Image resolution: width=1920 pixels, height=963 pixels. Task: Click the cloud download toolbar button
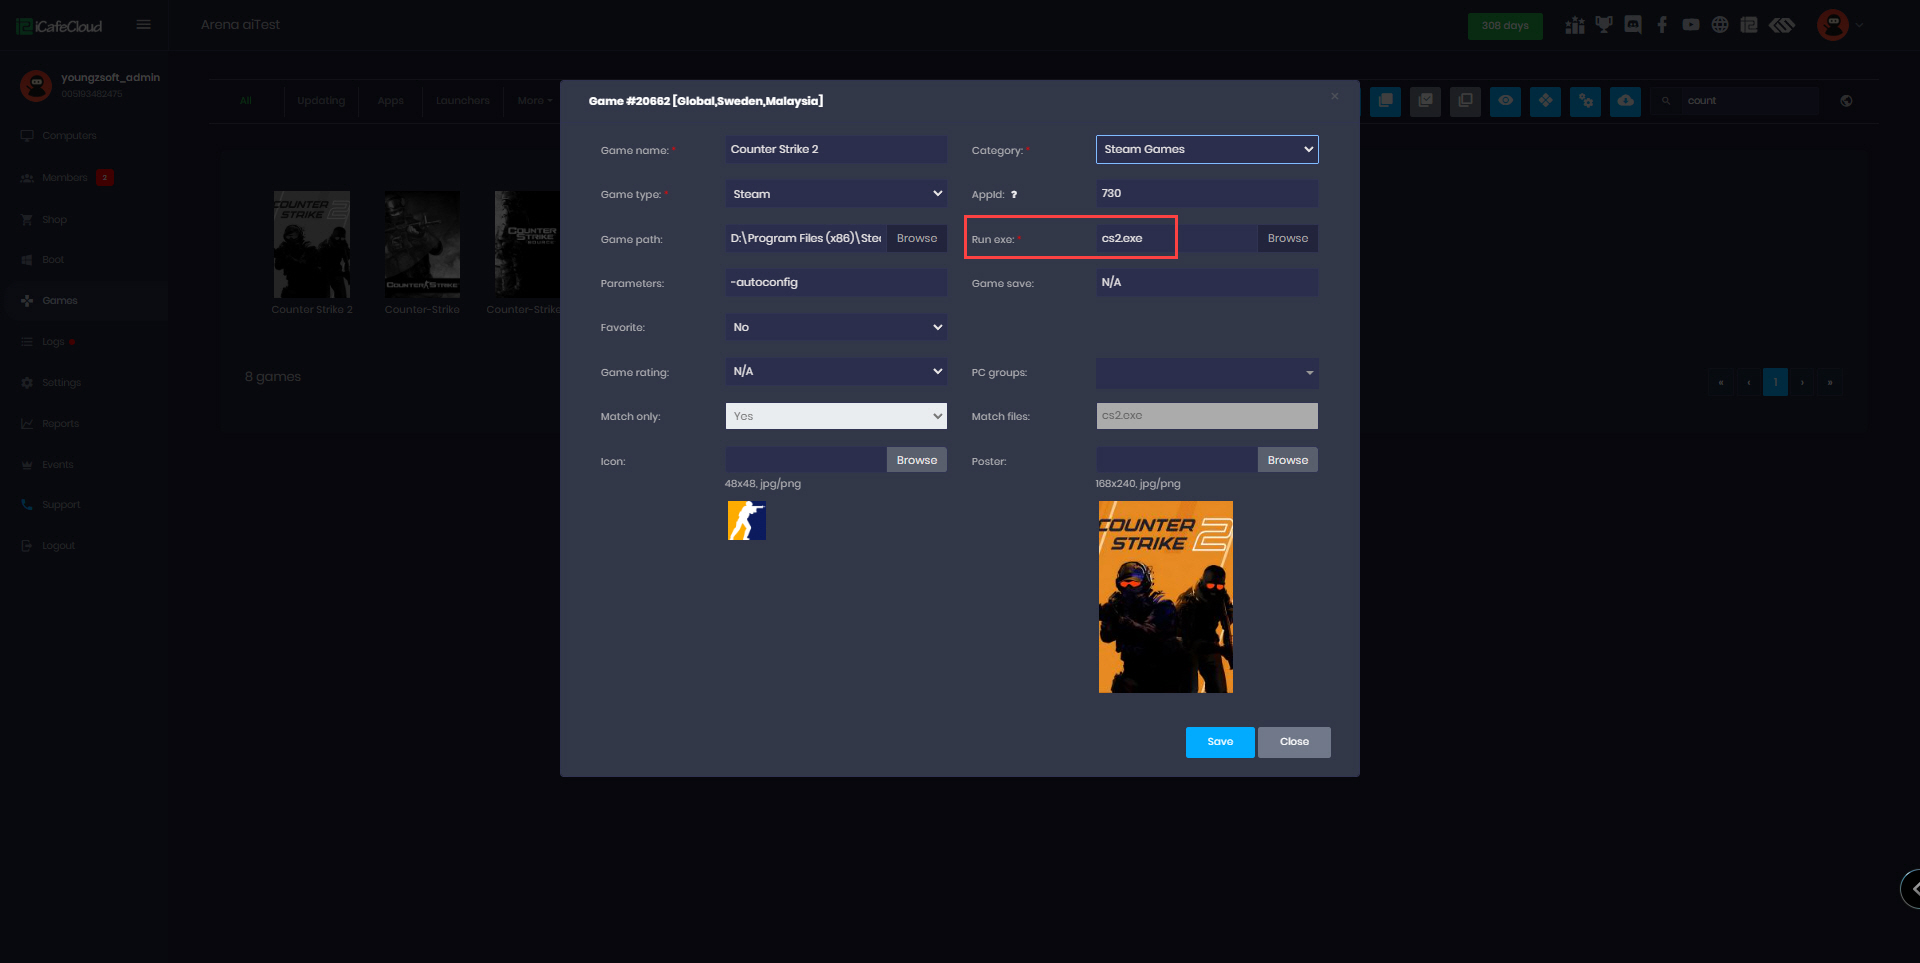coord(1625,101)
